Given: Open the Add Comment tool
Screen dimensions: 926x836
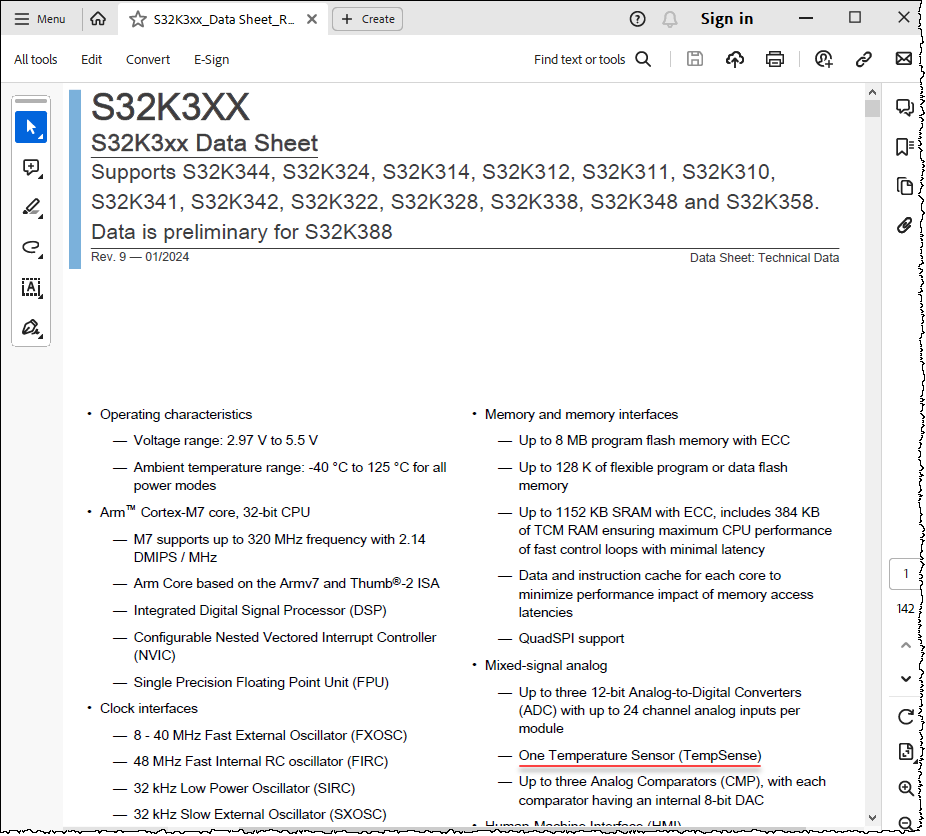Looking at the screenshot, I should coord(31,168).
